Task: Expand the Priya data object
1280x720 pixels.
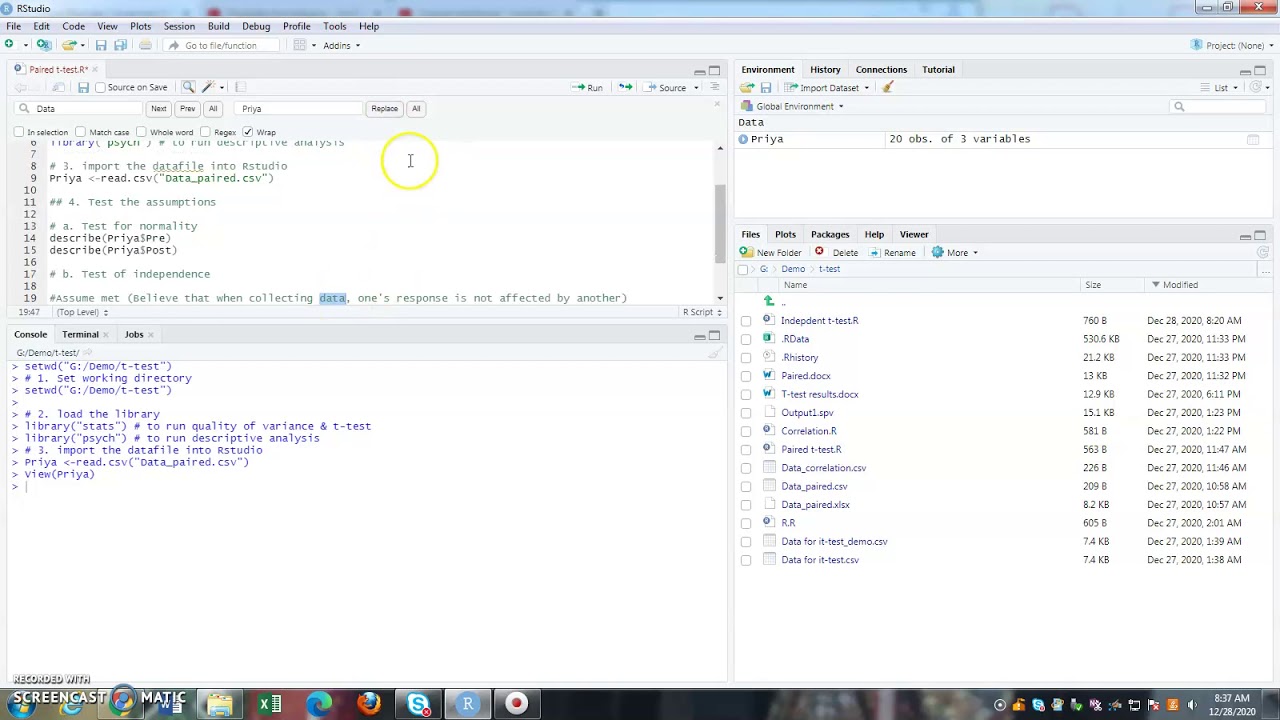Action: click(x=743, y=139)
